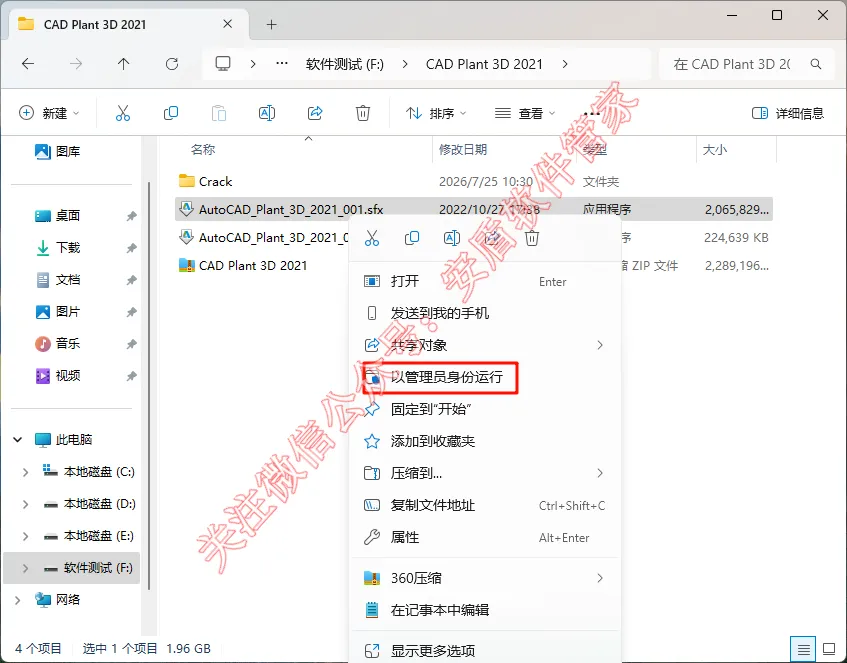Expand the 压缩到... submenu
This screenshot has width=847, height=663.
tap(600, 473)
